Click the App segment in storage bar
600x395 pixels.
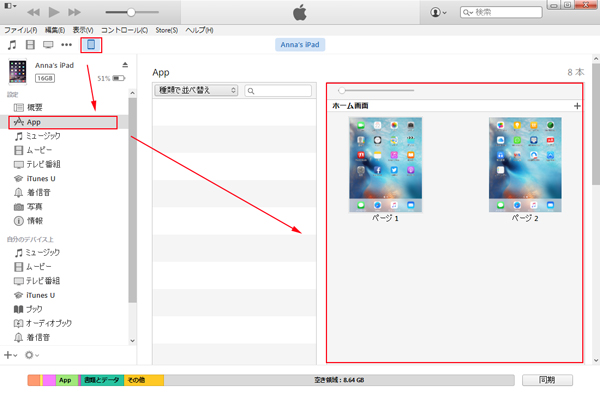pyautogui.click(x=67, y=380)
